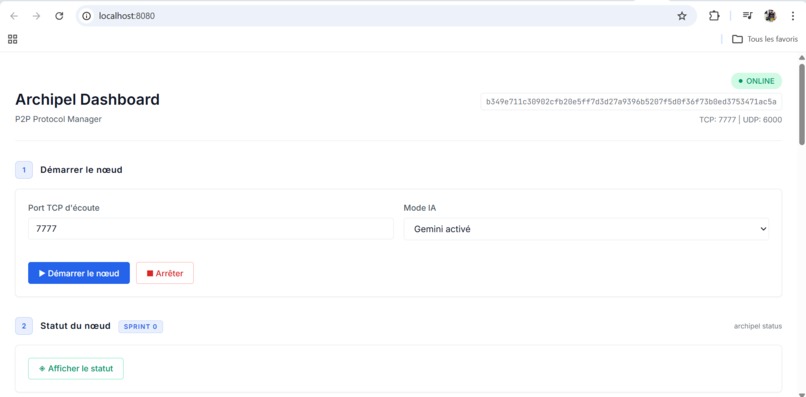
Task: Click the P2P Protocol Manager subtitle
Action: [58, 119]
